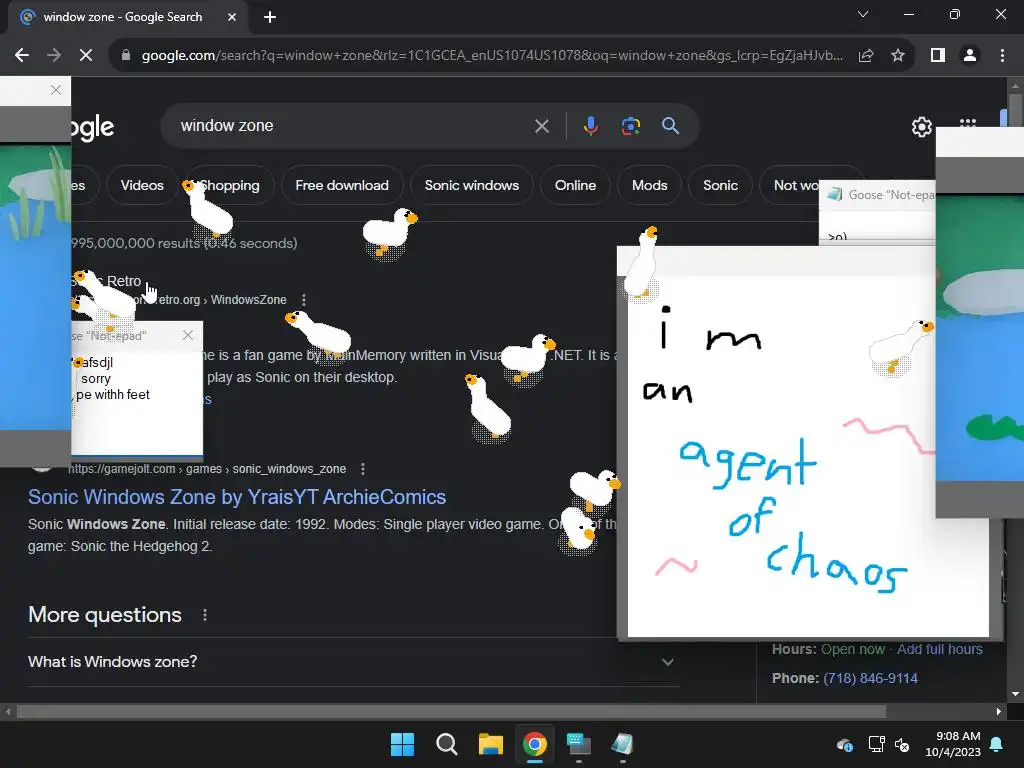The image size is (1024, 768).
Task: Click the Google logo
Action: (x=92, y=127)
